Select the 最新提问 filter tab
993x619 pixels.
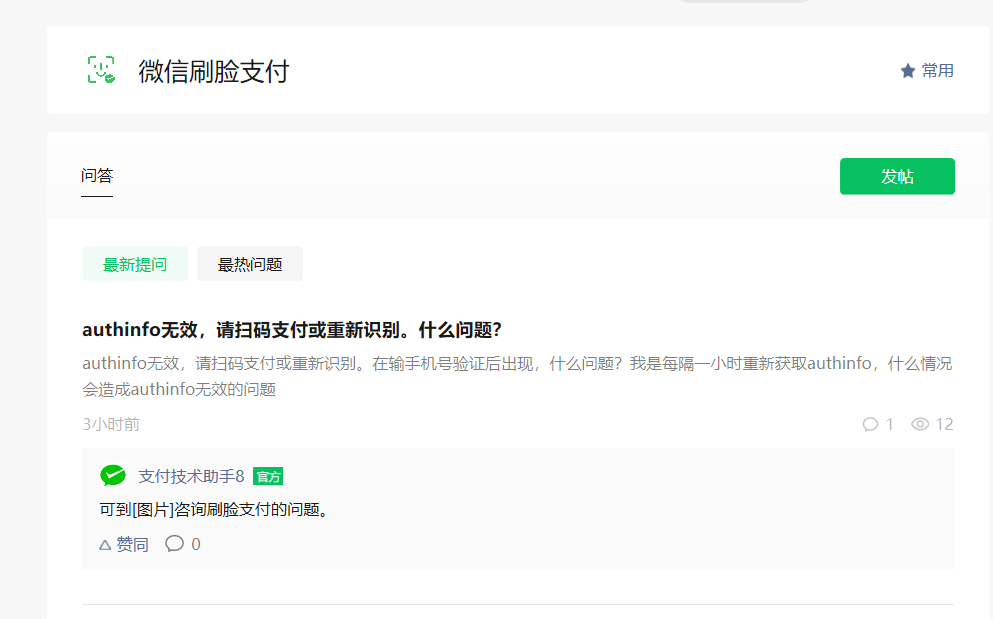coord(135,264)
